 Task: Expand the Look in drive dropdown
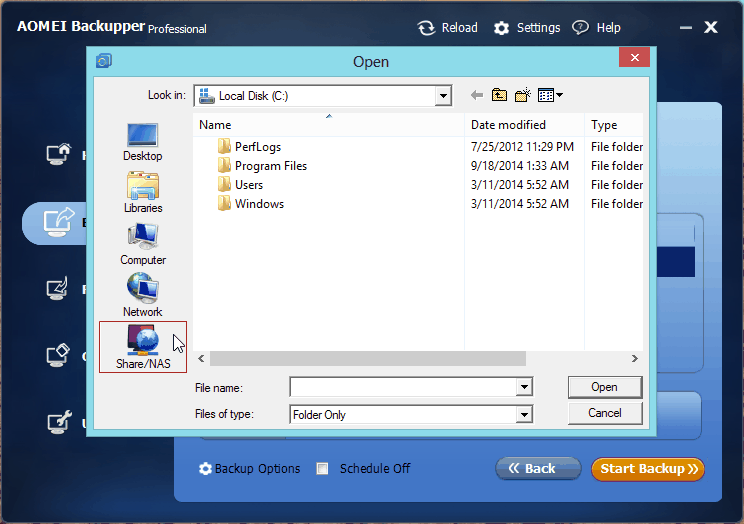[443, 96]
